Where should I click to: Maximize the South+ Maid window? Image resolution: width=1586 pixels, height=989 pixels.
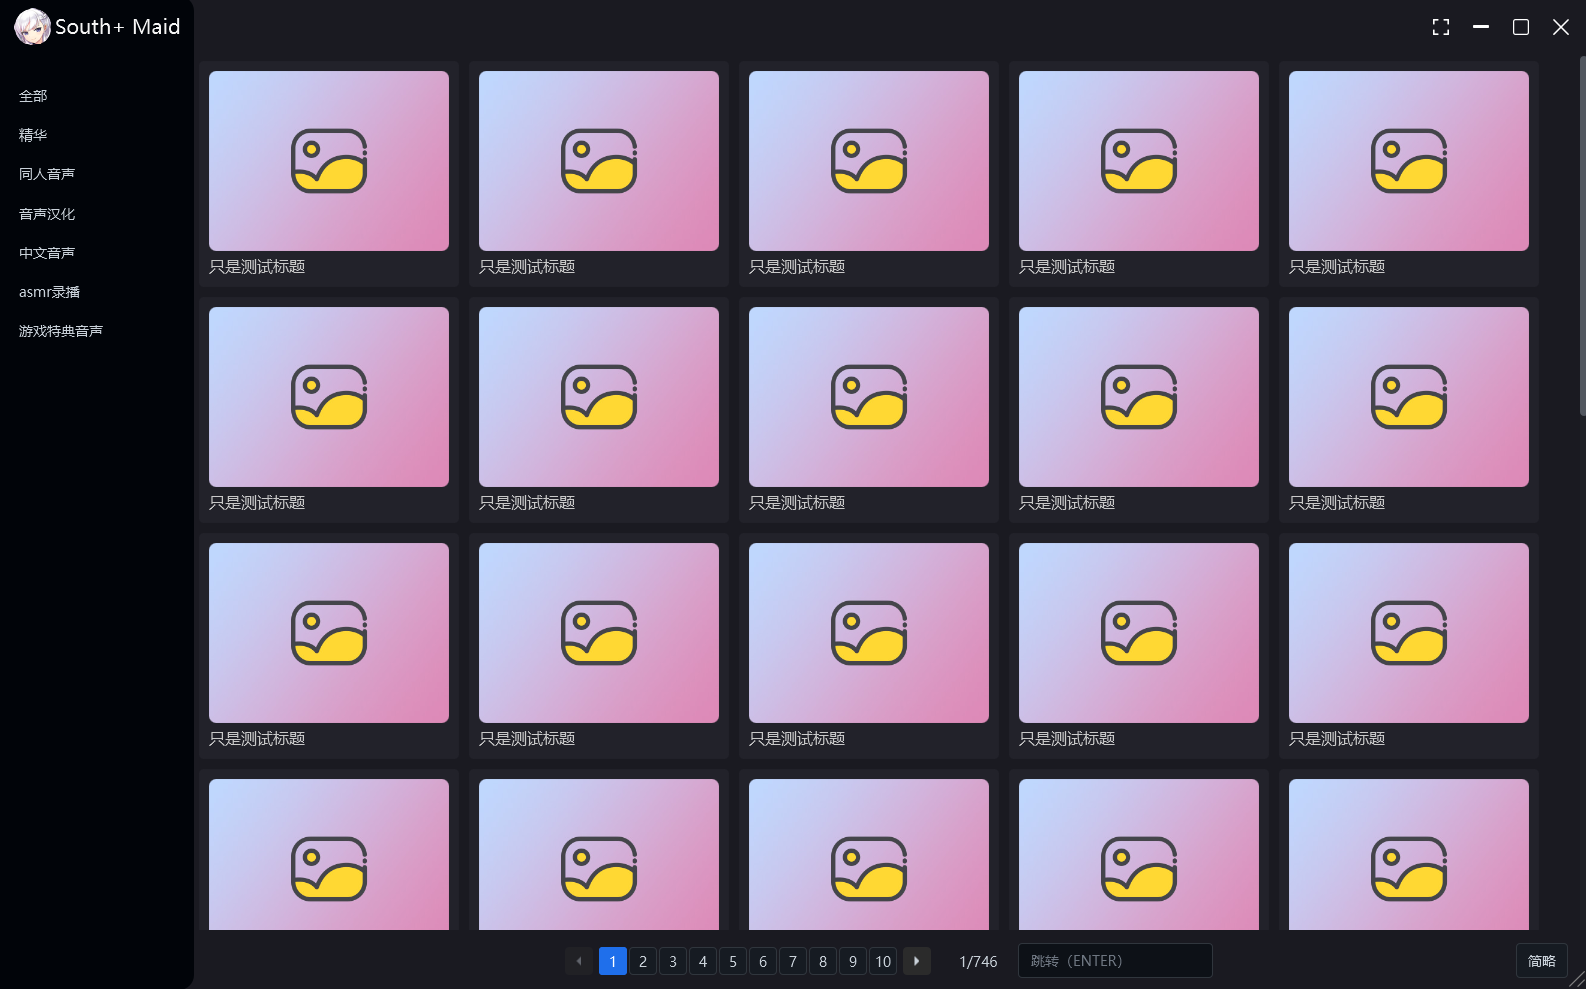coord(1521,27)
